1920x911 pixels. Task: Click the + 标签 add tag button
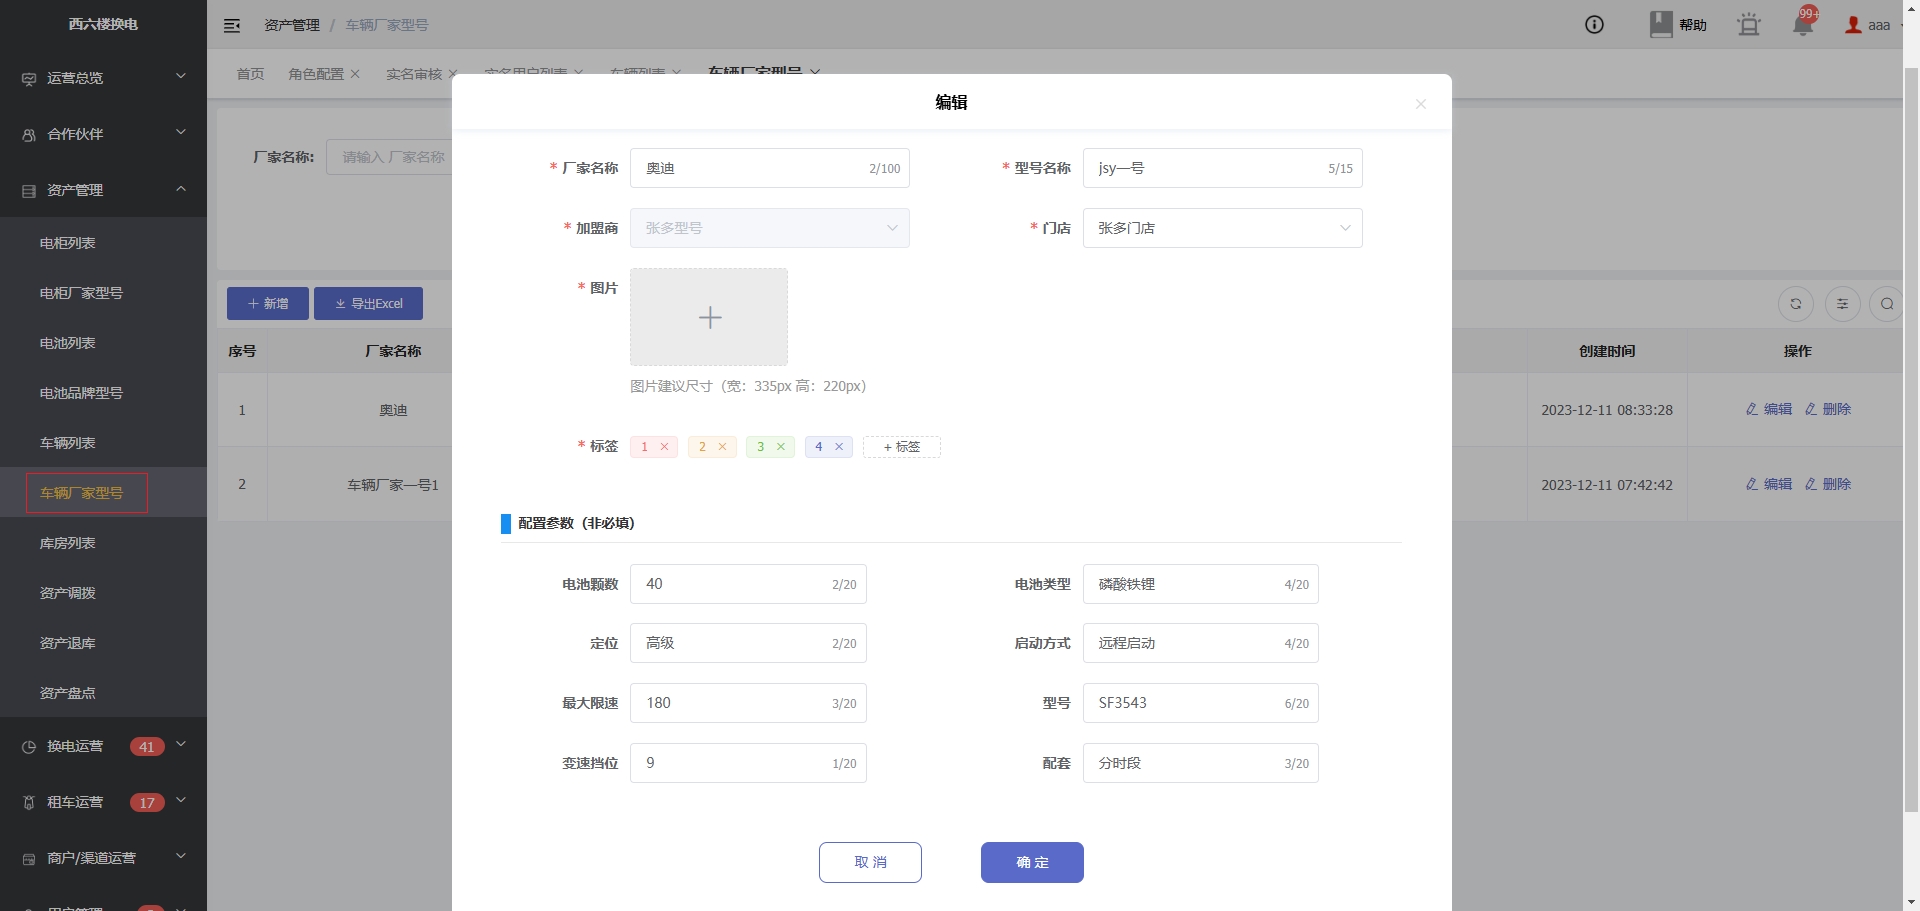coord(901,447)
